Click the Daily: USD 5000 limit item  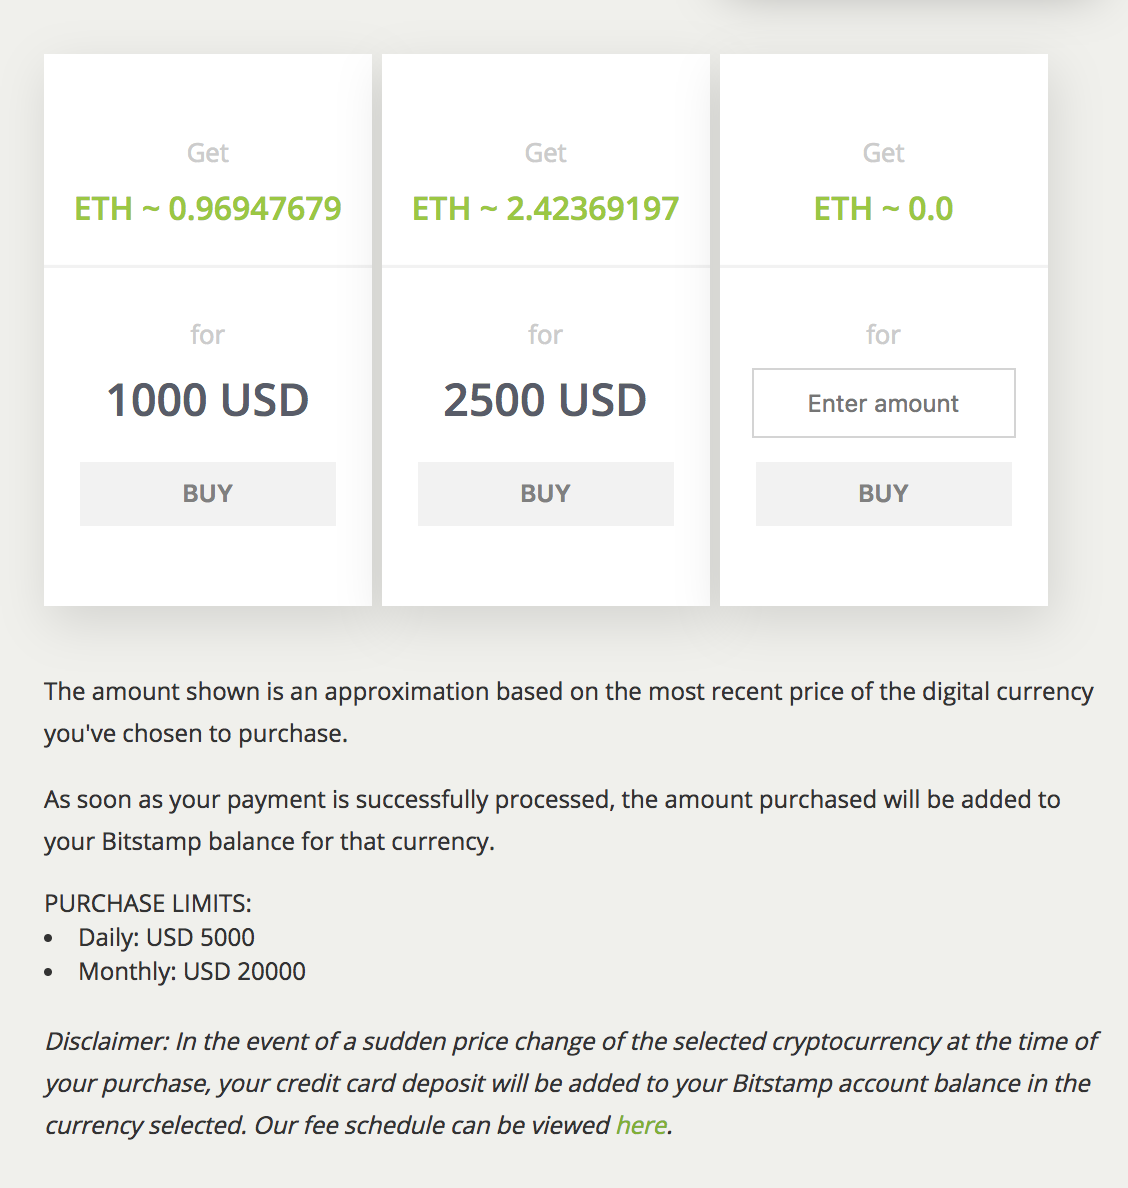click(166, 937)
